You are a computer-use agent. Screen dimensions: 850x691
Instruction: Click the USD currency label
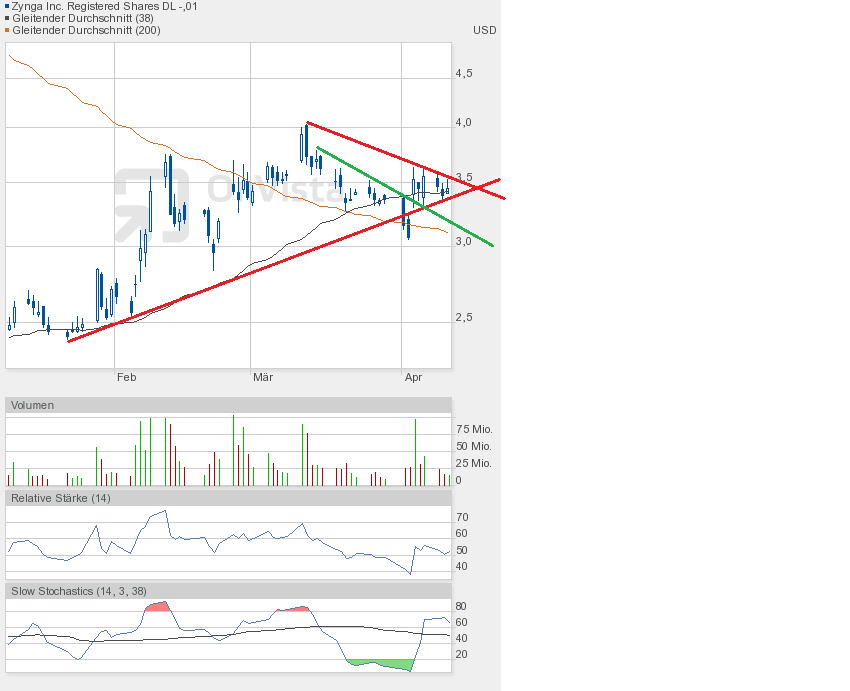pos(484,30)
